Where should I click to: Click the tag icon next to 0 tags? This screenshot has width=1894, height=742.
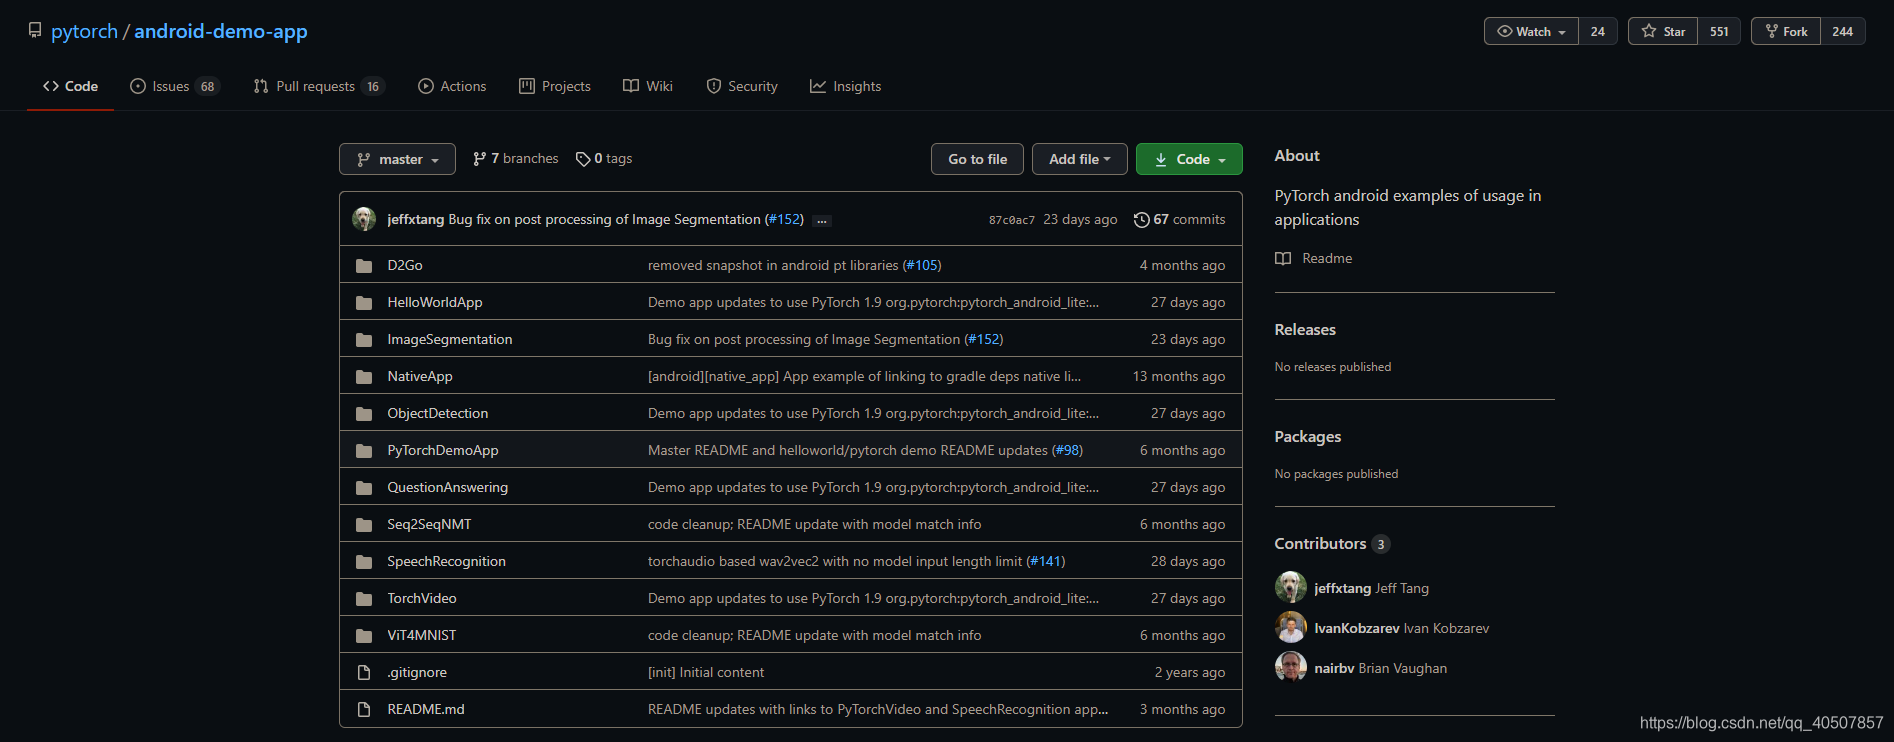click(583, 159)
